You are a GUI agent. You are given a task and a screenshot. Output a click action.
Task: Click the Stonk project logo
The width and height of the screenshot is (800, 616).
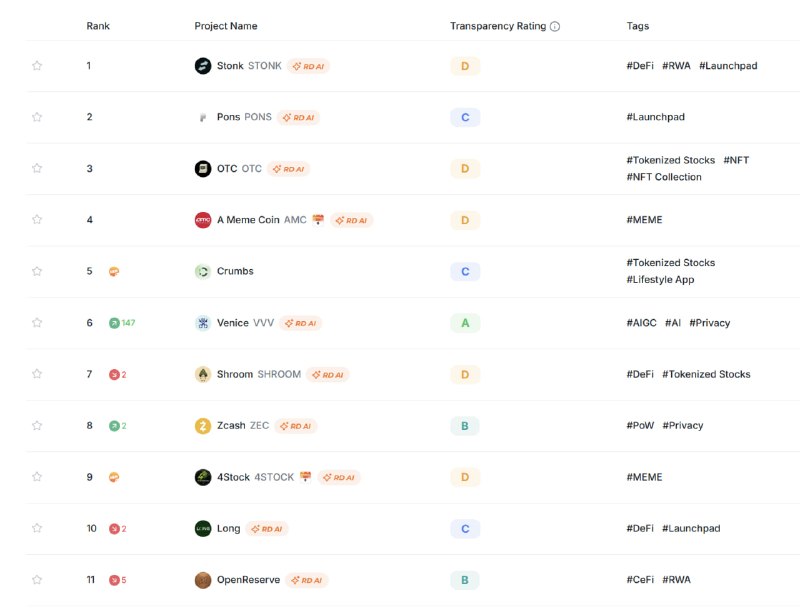[203, 66]
